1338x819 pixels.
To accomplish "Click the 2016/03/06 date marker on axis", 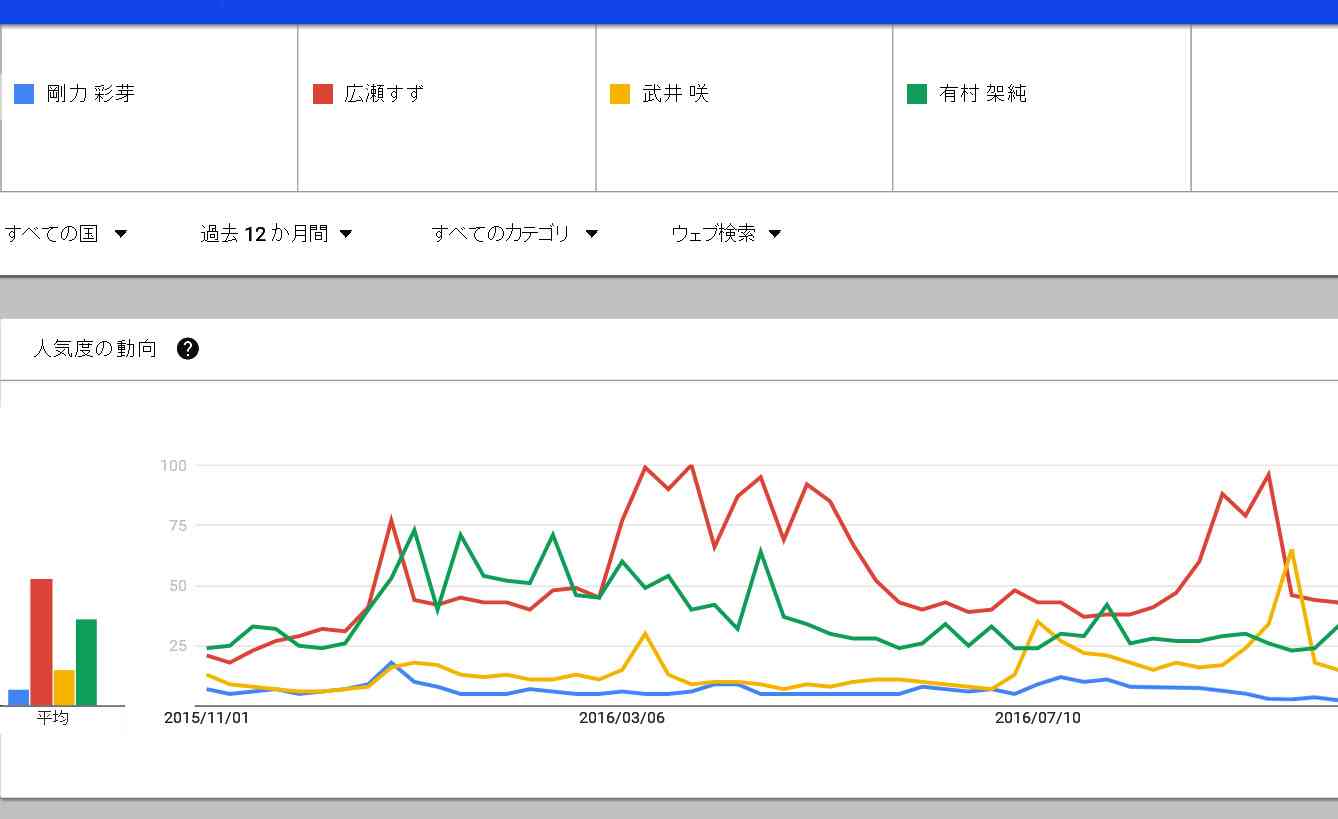I will pos(621,718).
